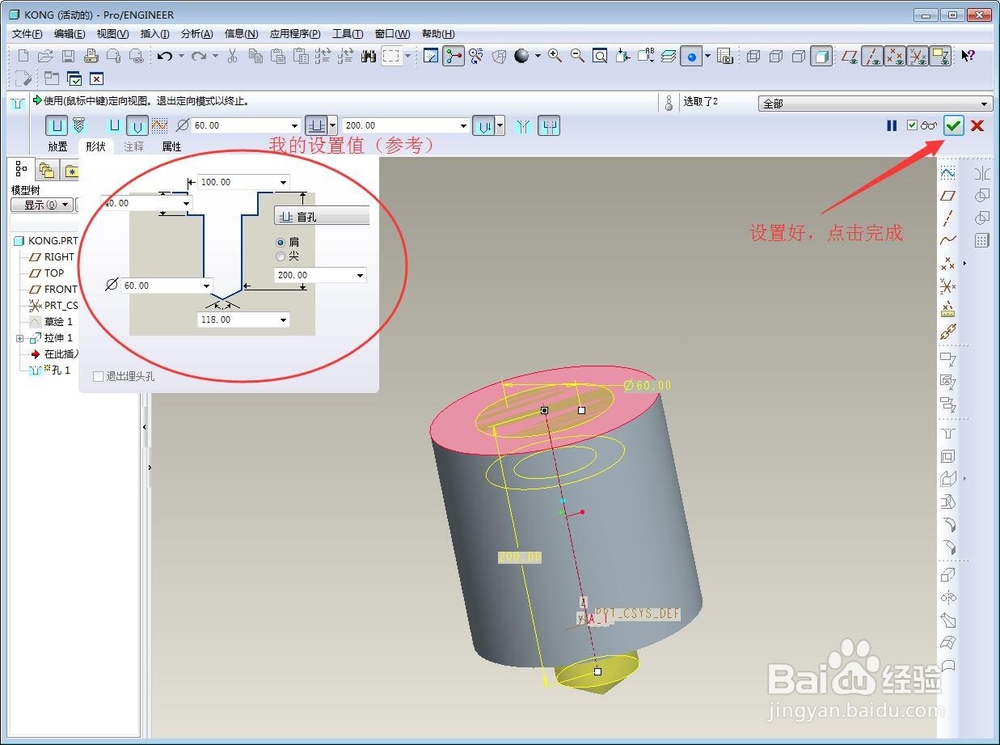Zoom in with the plus magnifier

tap(555, 56)
